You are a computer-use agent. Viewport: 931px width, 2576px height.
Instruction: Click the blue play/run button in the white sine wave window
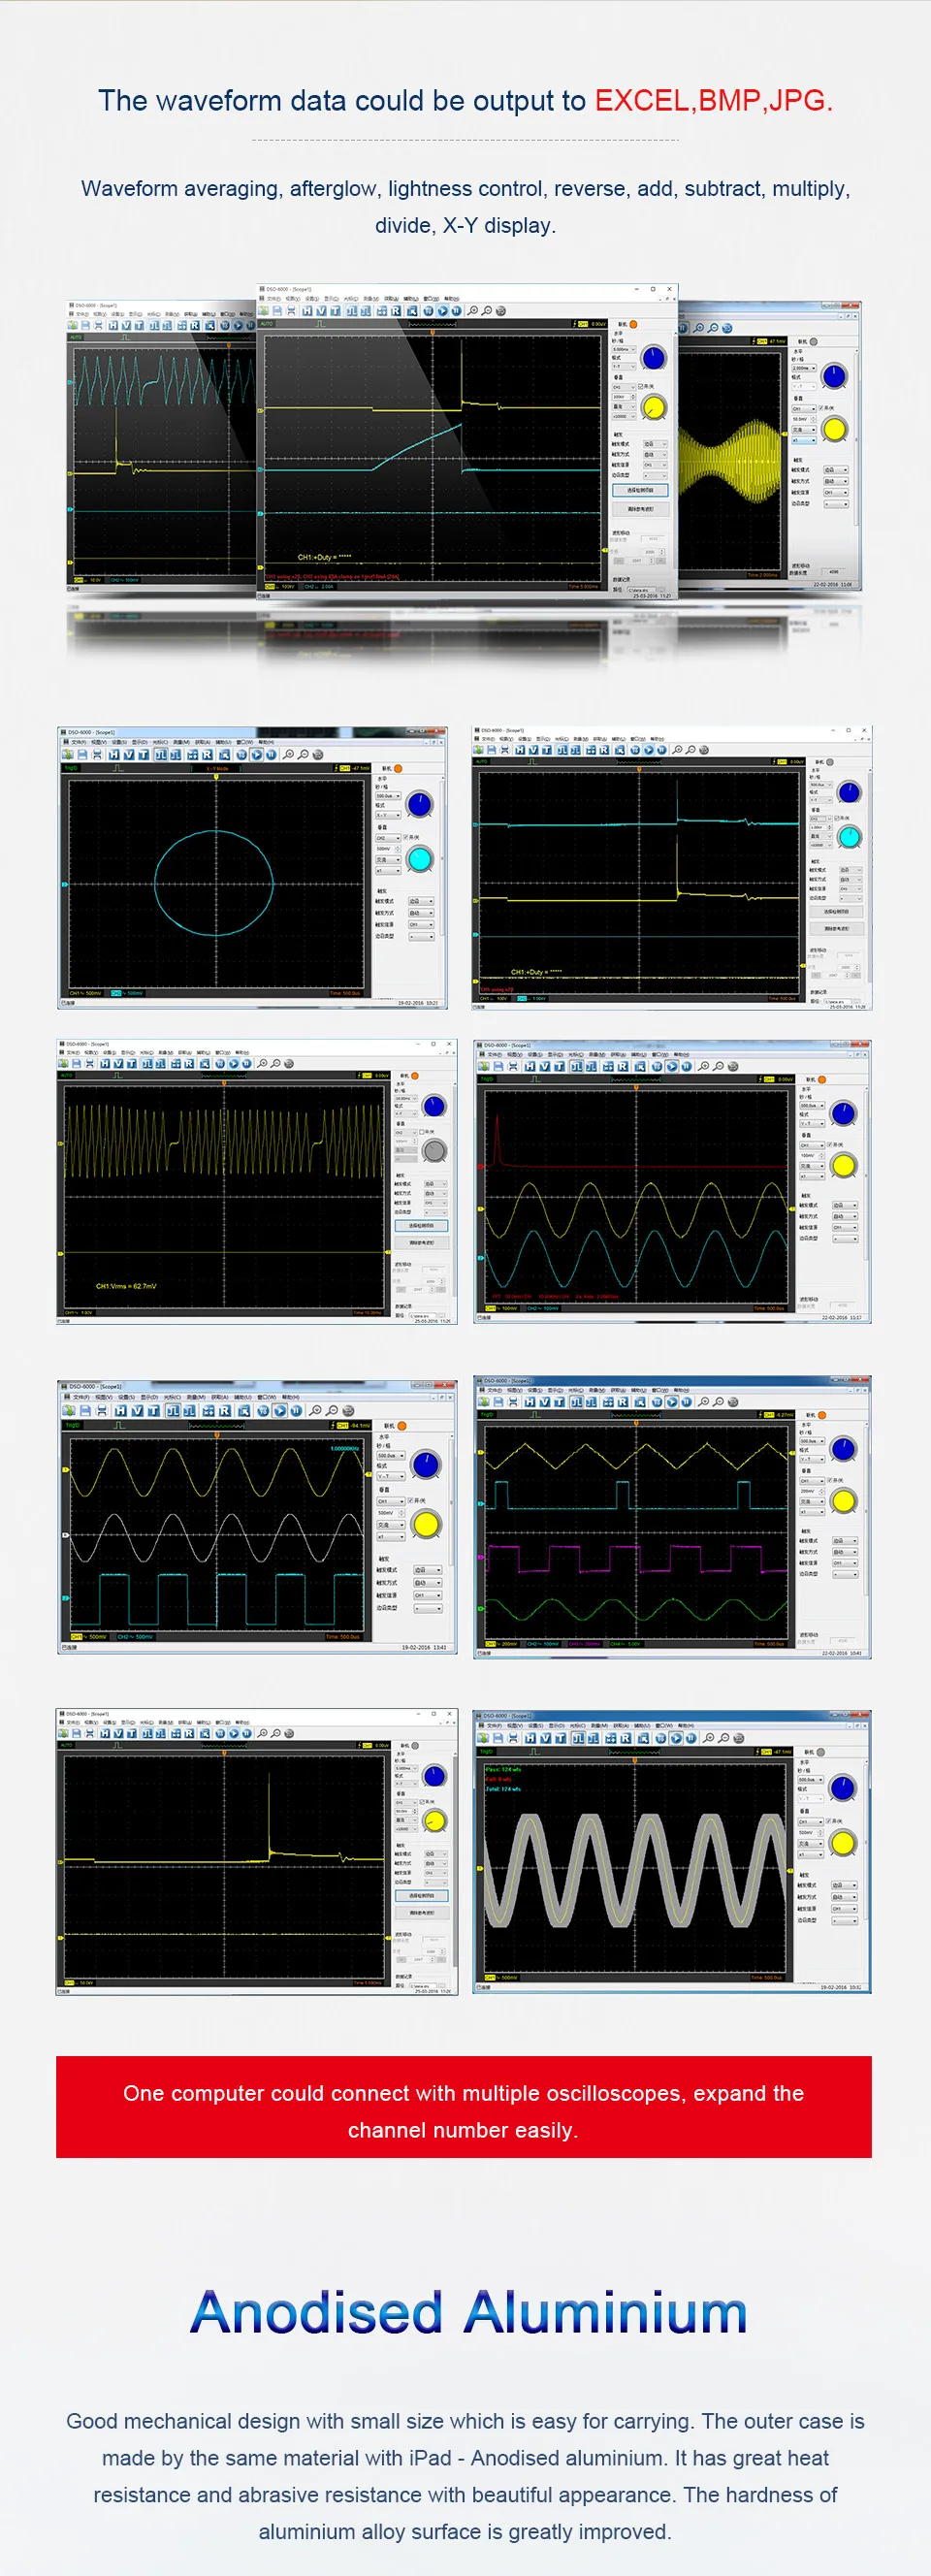[280, 1411]
